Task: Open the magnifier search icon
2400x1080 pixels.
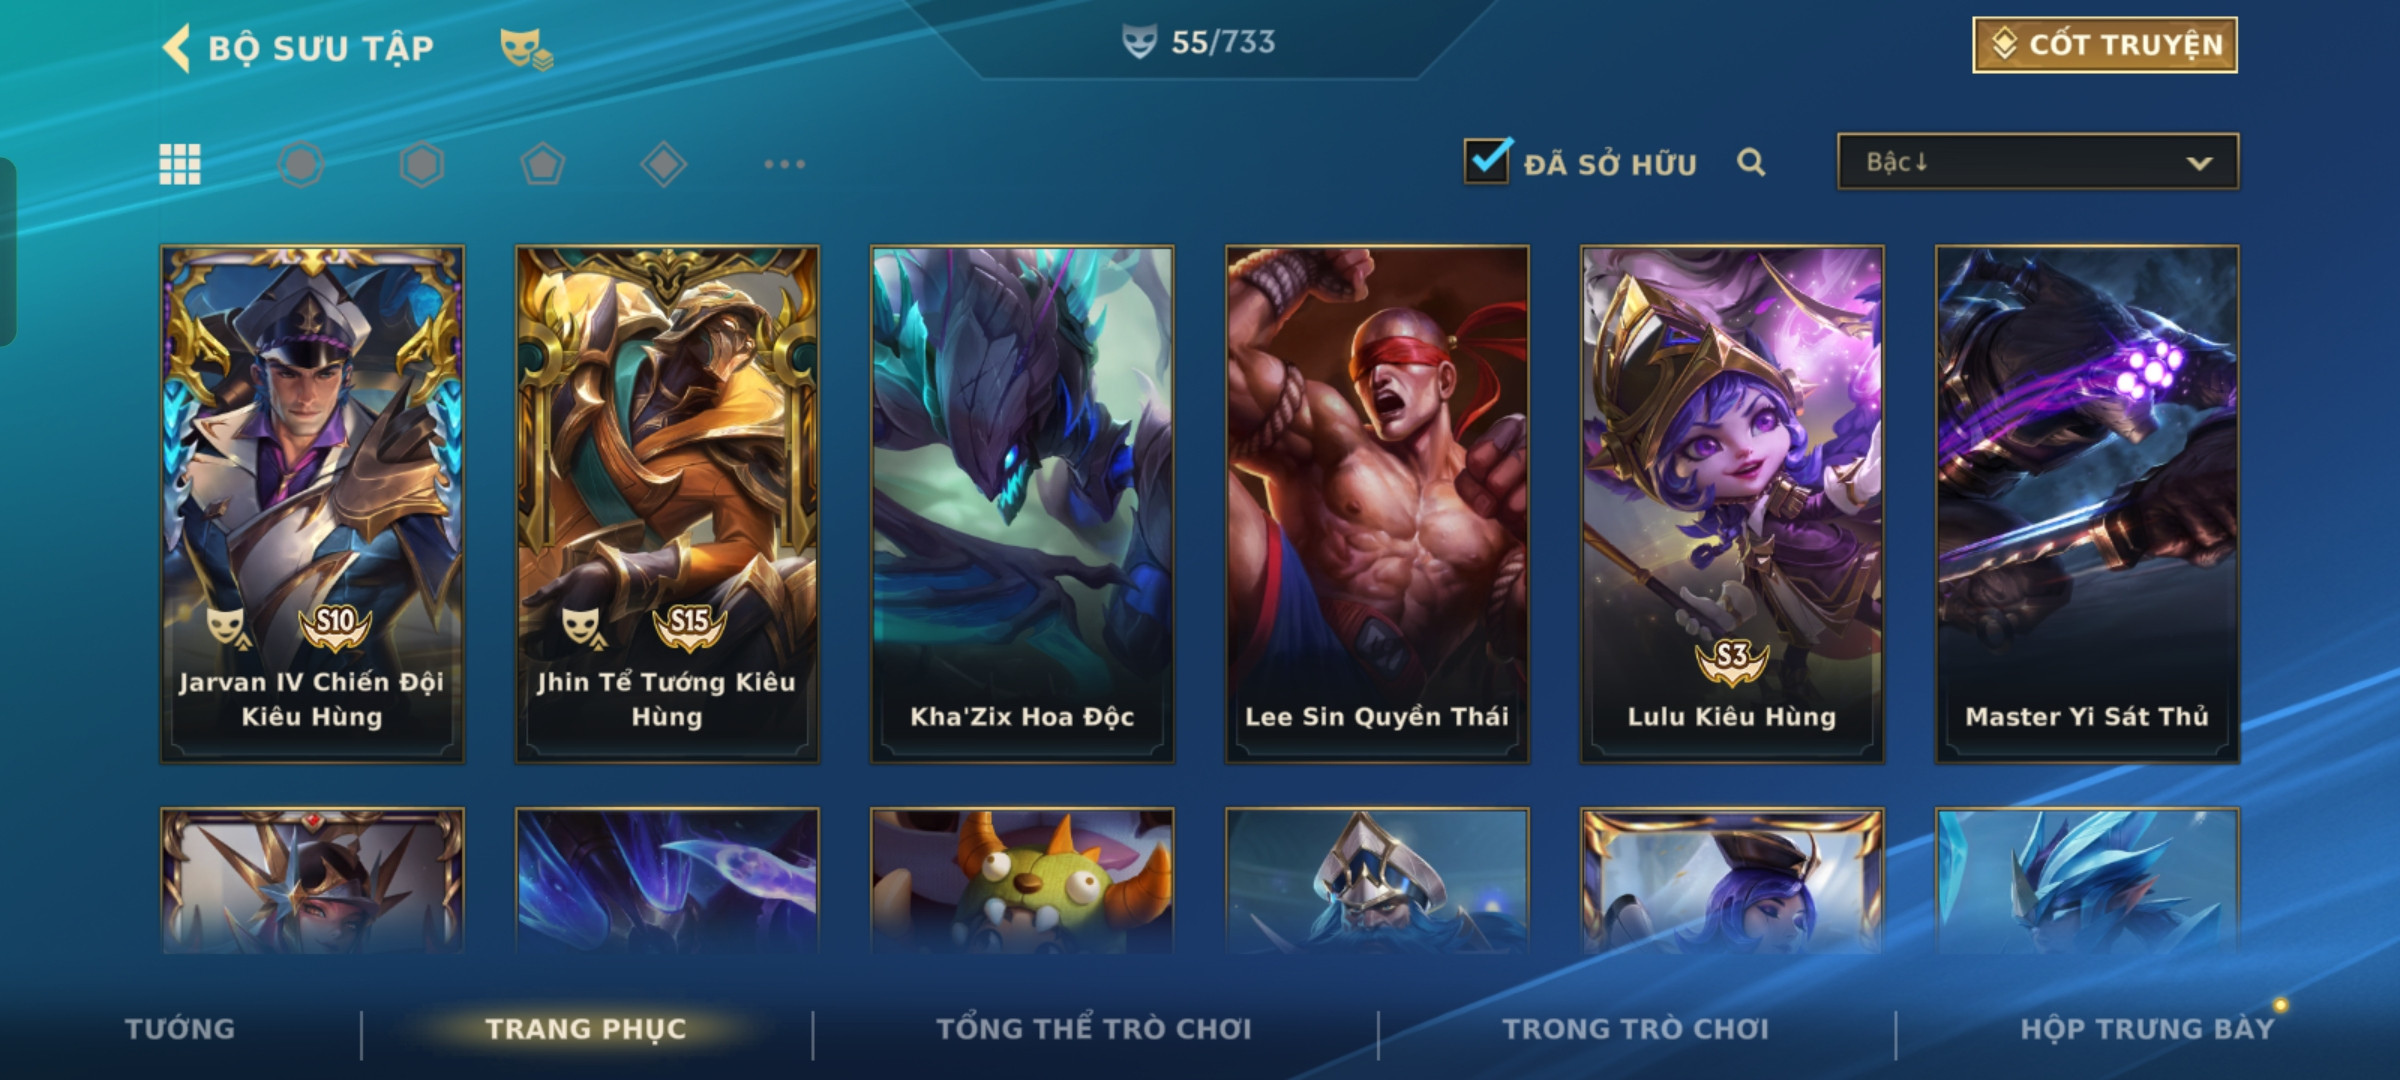Action: tap(1751, 162)
